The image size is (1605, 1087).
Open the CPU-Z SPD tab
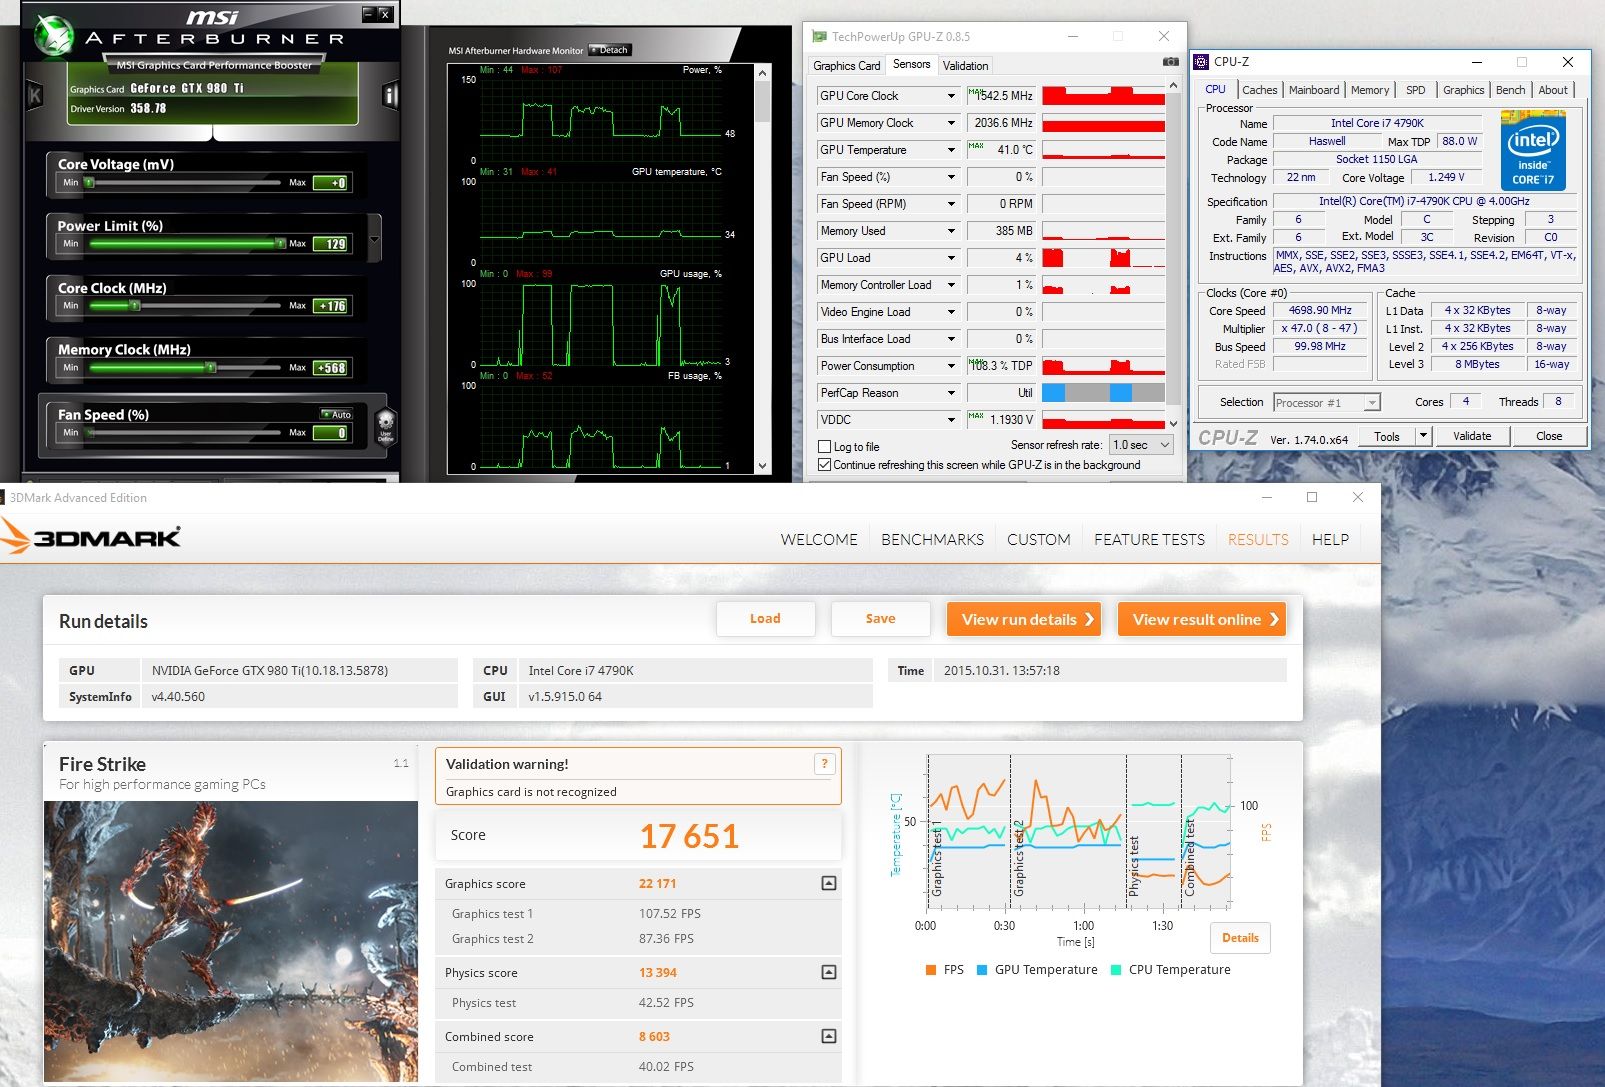pyautogui.click(x=1415, y=90)
